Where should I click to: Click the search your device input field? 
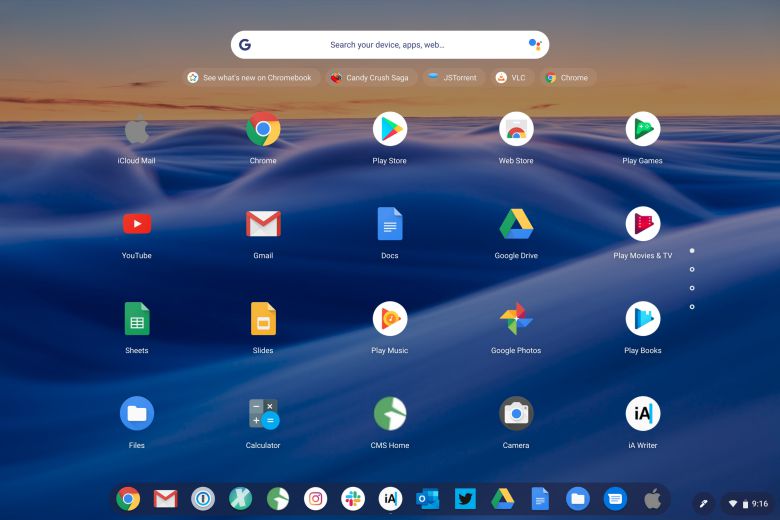tap(387, 45)
